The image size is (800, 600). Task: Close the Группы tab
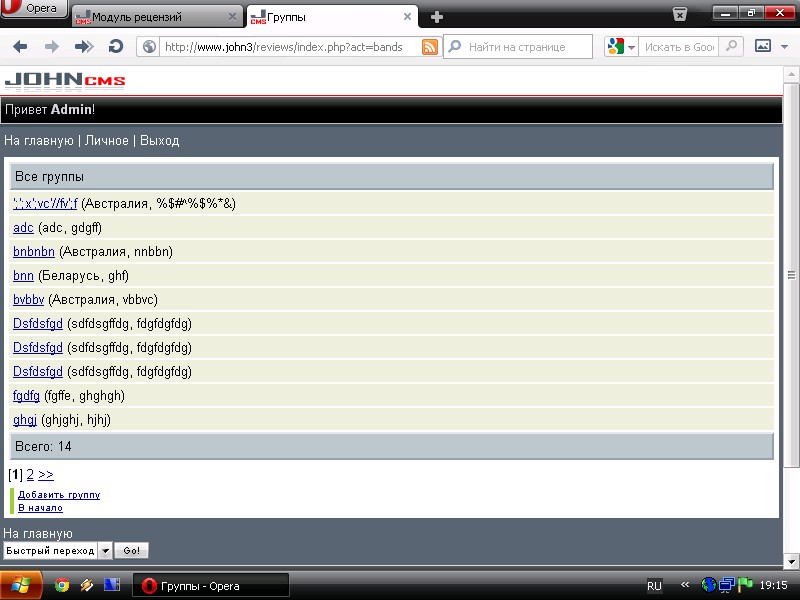tap(407, 17)
